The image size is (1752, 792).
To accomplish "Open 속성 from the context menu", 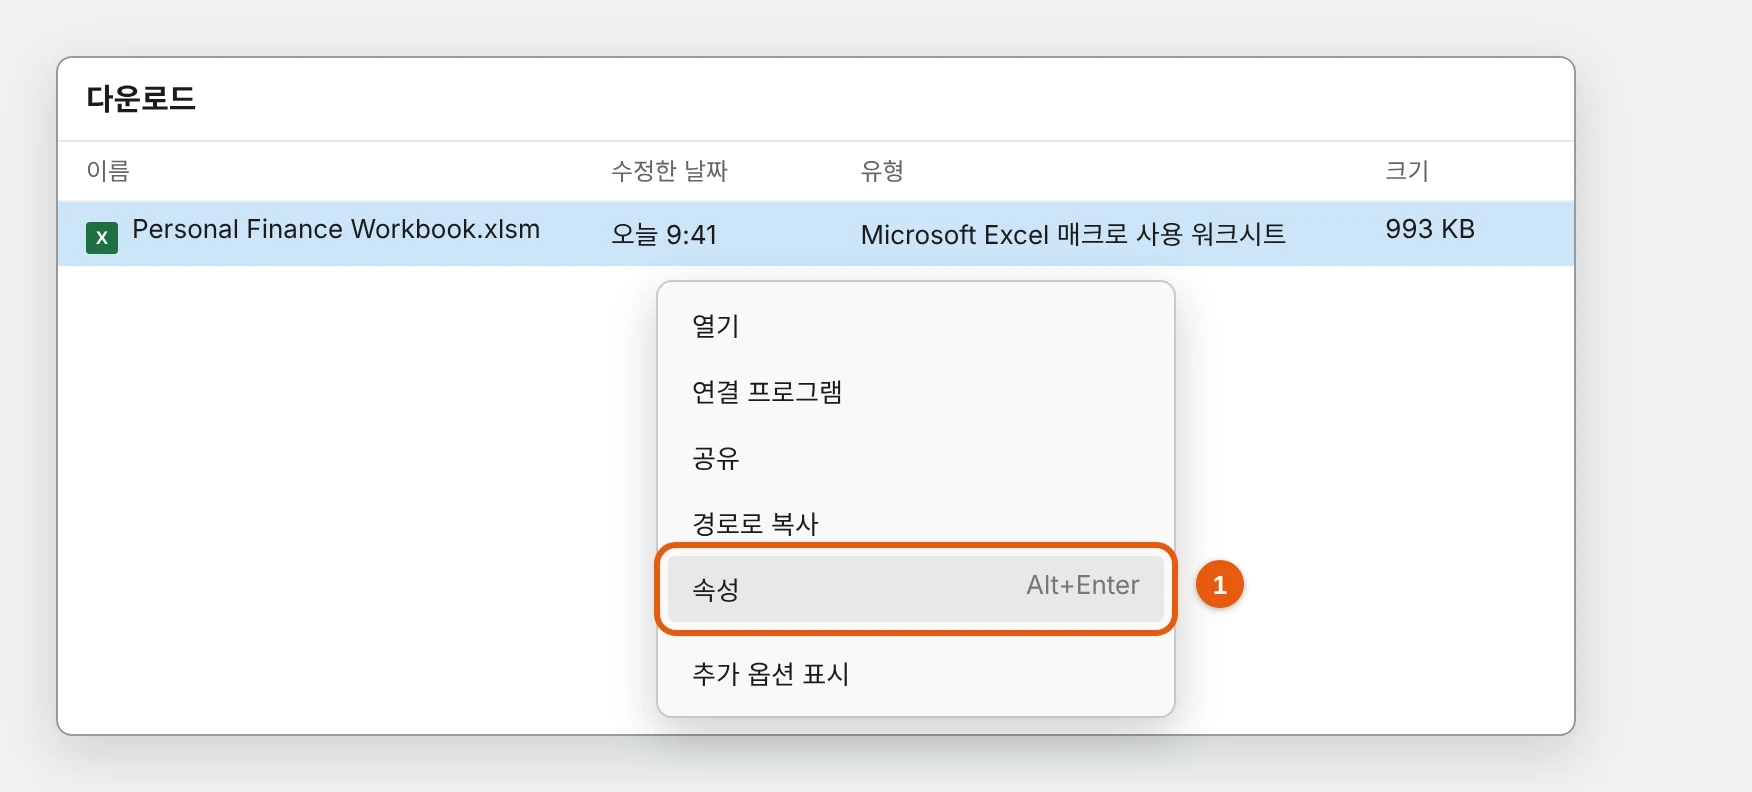I will coord(915,589).
